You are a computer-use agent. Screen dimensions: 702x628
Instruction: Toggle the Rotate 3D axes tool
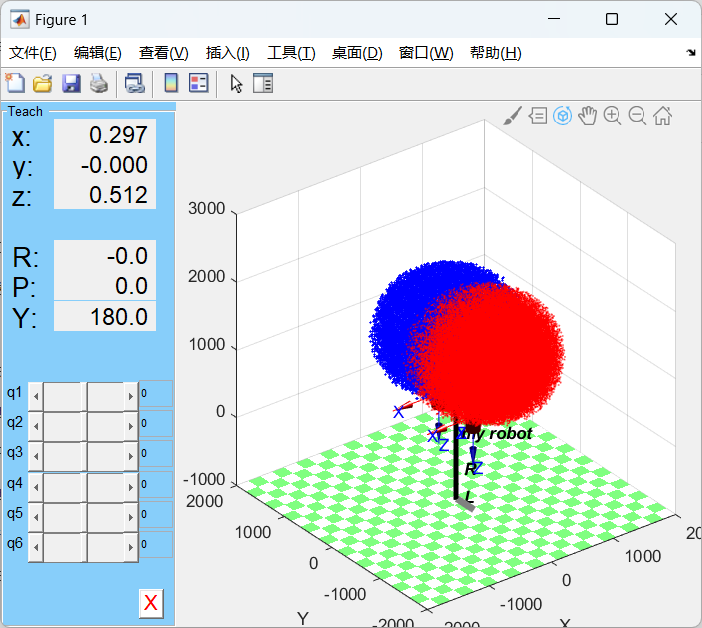[x=562, y=116]
